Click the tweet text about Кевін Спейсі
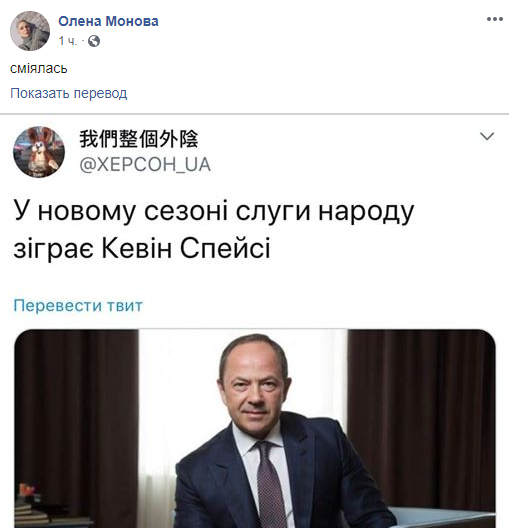The height and width of the screenshot is (528, 509). tap(214, 229)
